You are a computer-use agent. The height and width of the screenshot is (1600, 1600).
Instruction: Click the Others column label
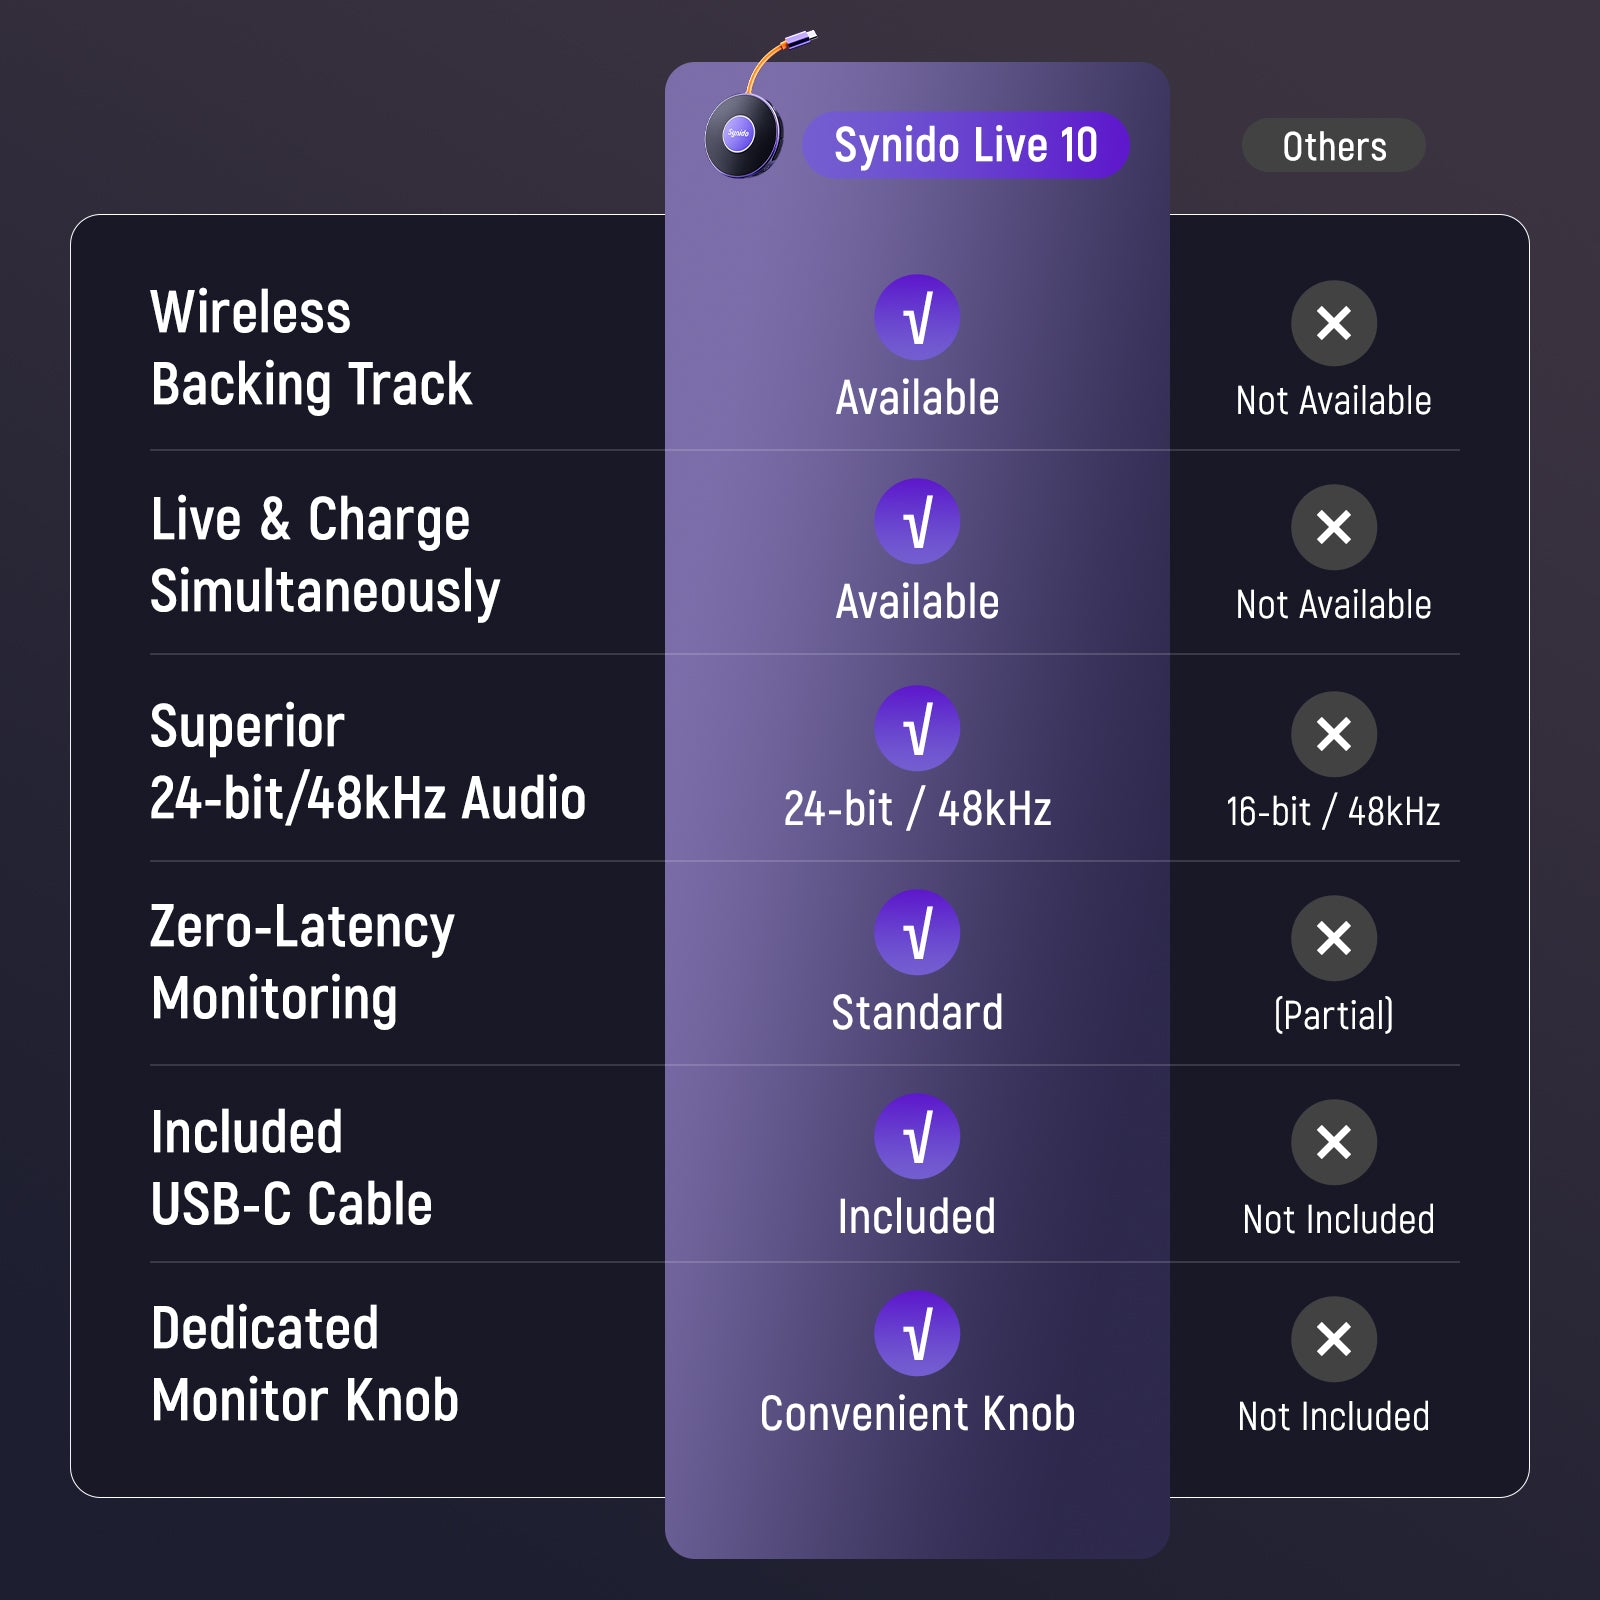click(1333, 146)
